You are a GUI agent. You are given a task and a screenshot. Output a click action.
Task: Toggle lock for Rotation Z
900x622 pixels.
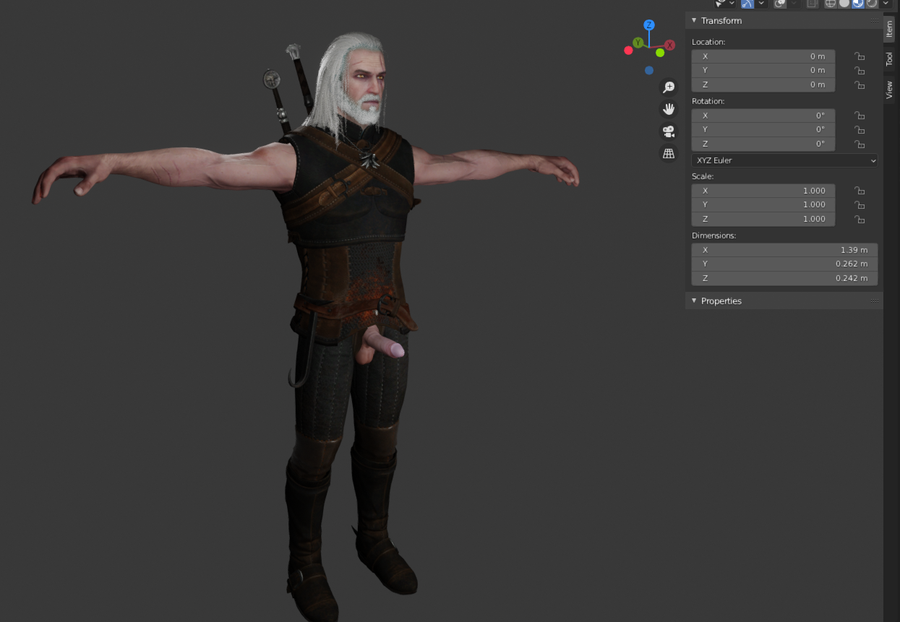point(859,144)
